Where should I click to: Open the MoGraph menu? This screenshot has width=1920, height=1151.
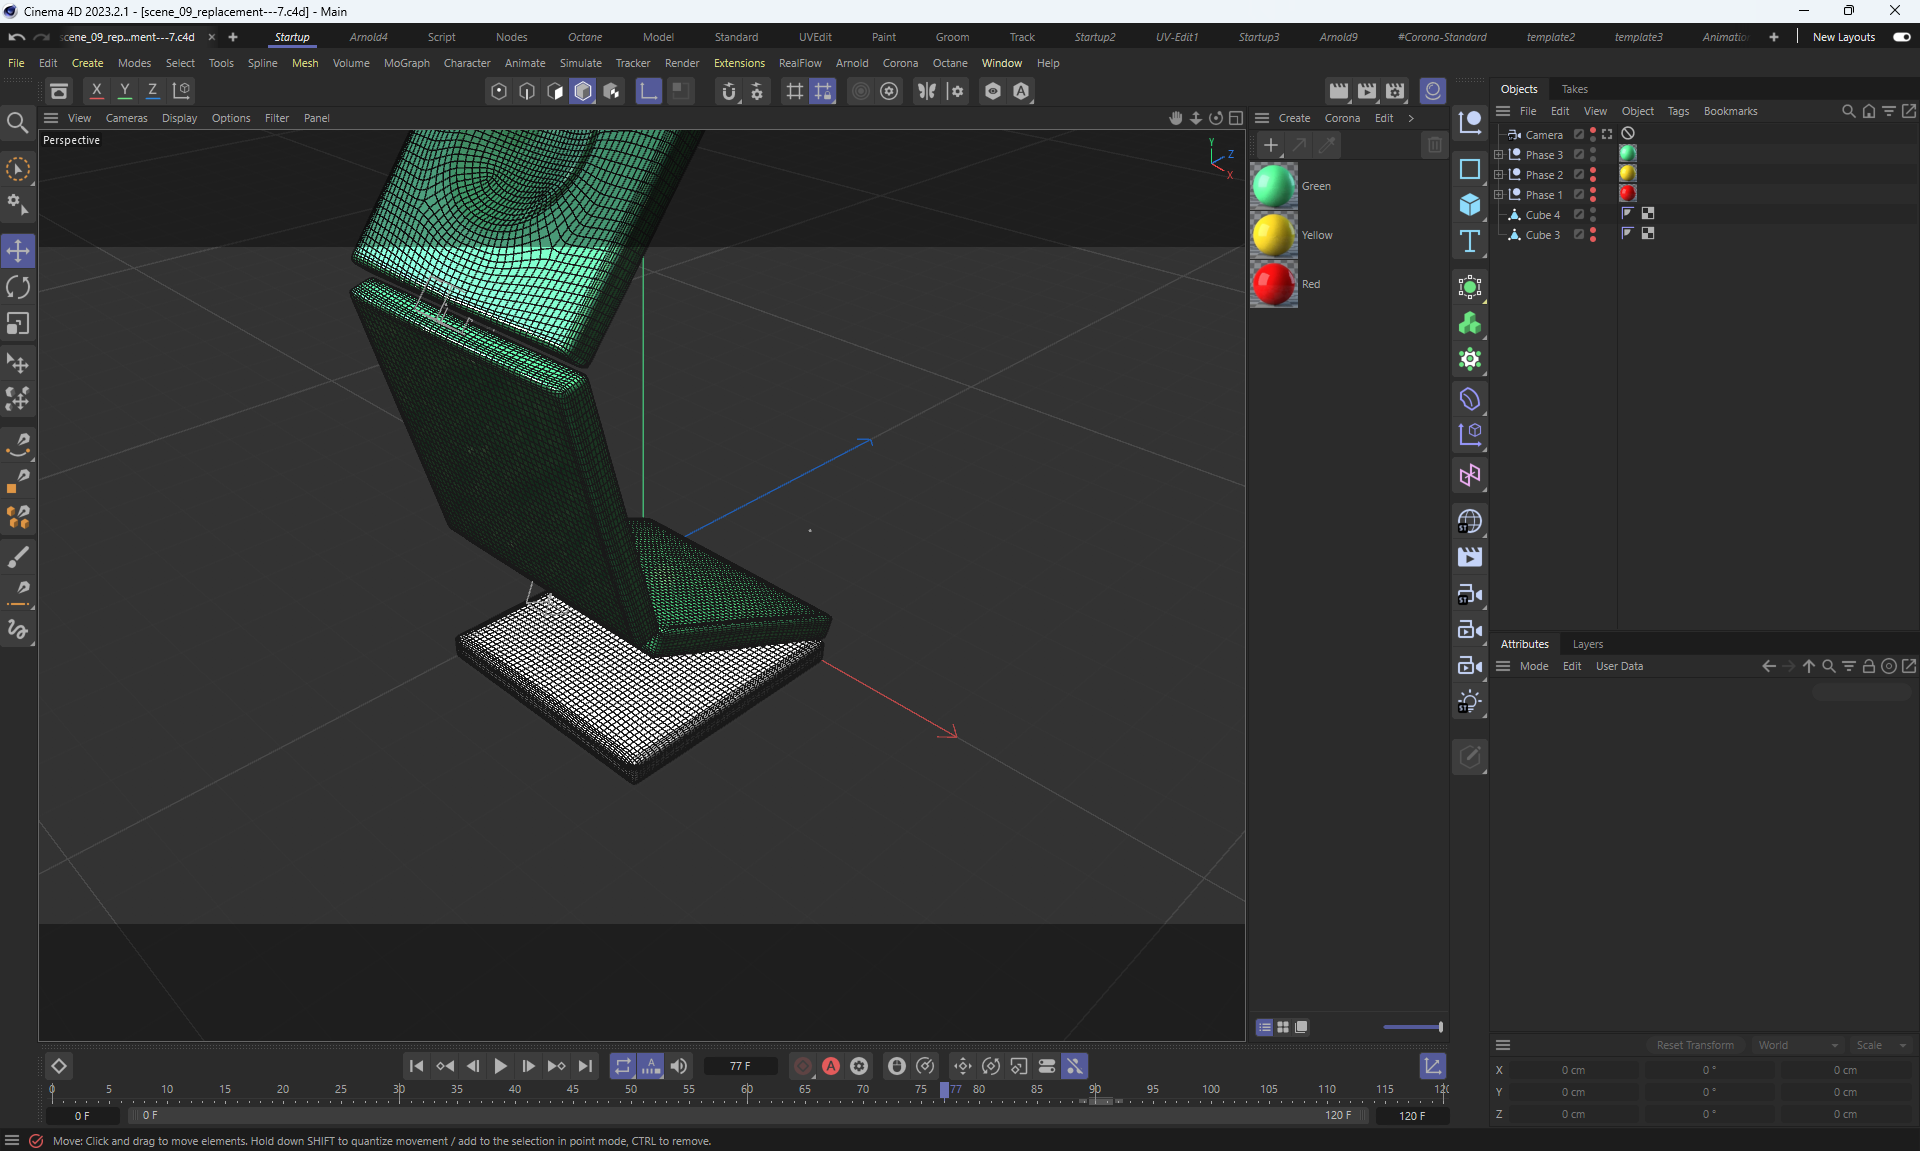406,63
